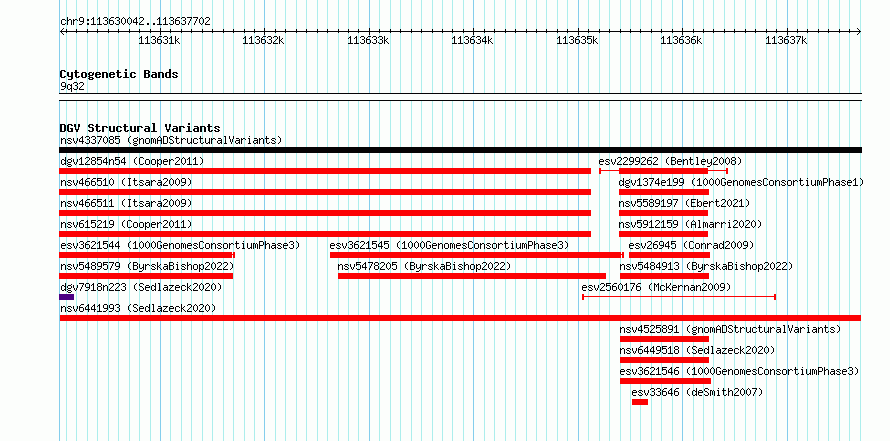890x441 pixels.
Task: Click the 113636k ruler tick label
Action: [x=682, y=40]
